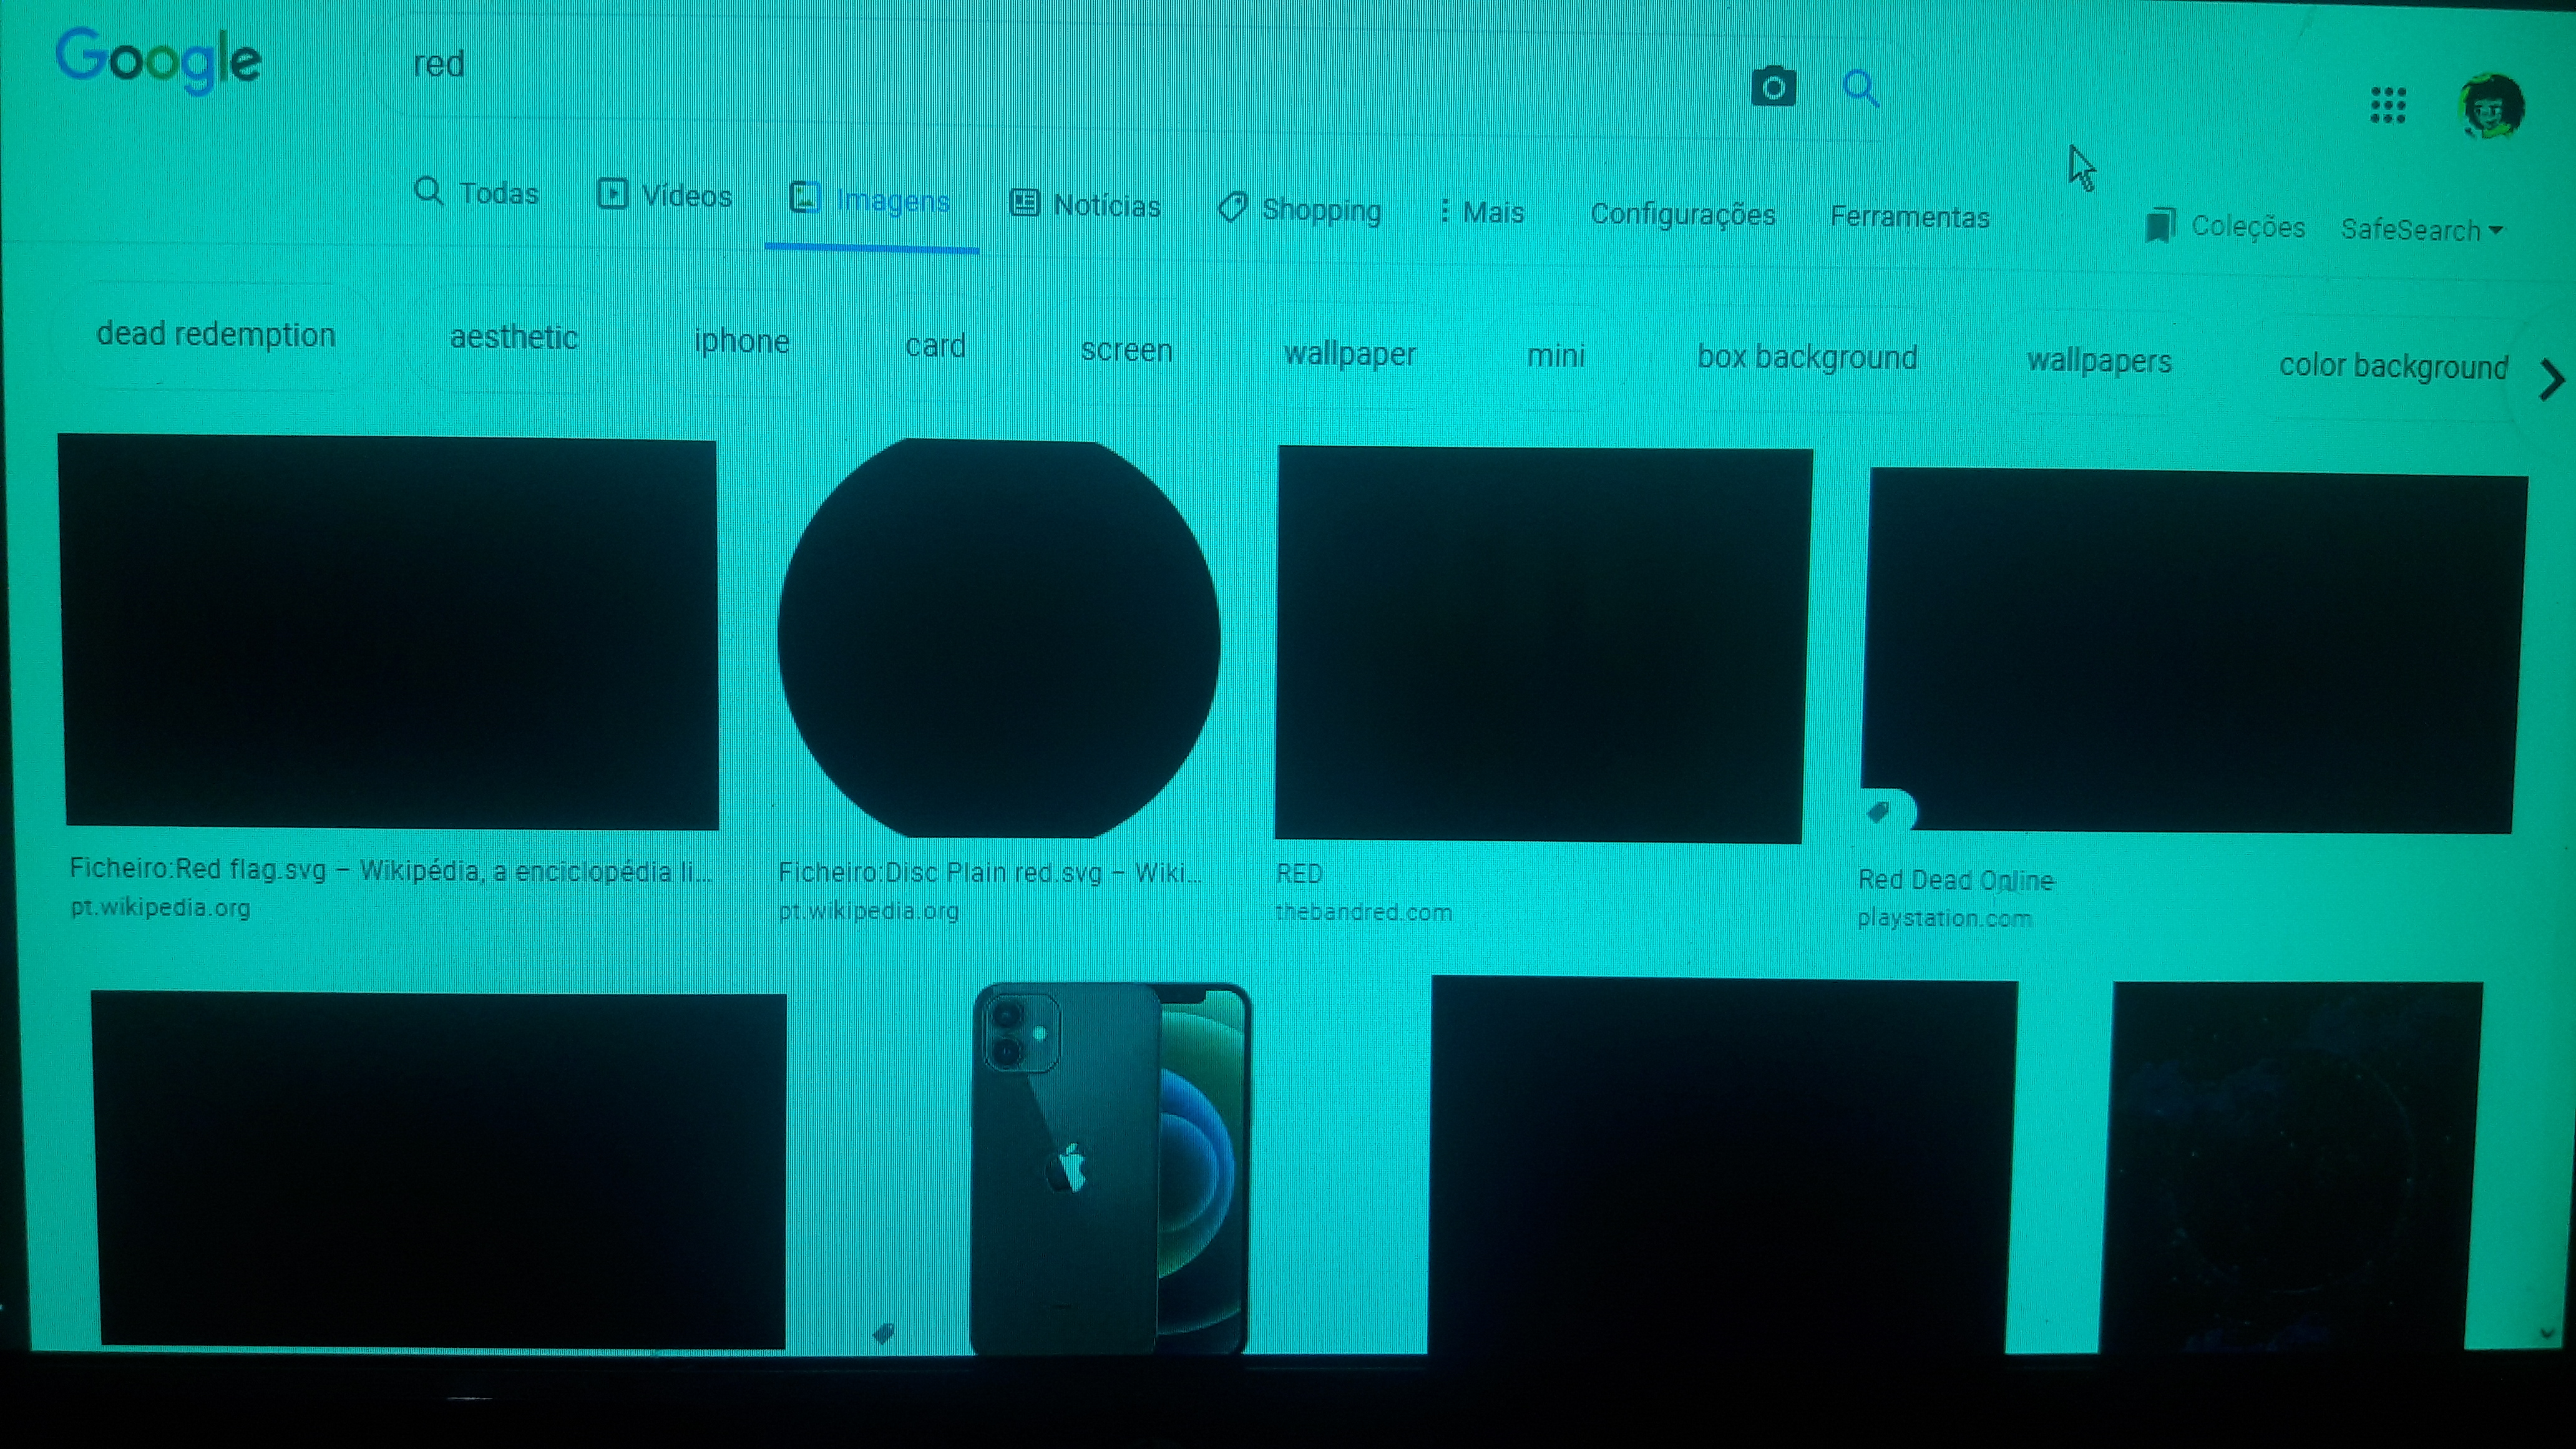Switch to the Notícias tab
Screen dimensions: 2576x1449
coord(1085,205)
